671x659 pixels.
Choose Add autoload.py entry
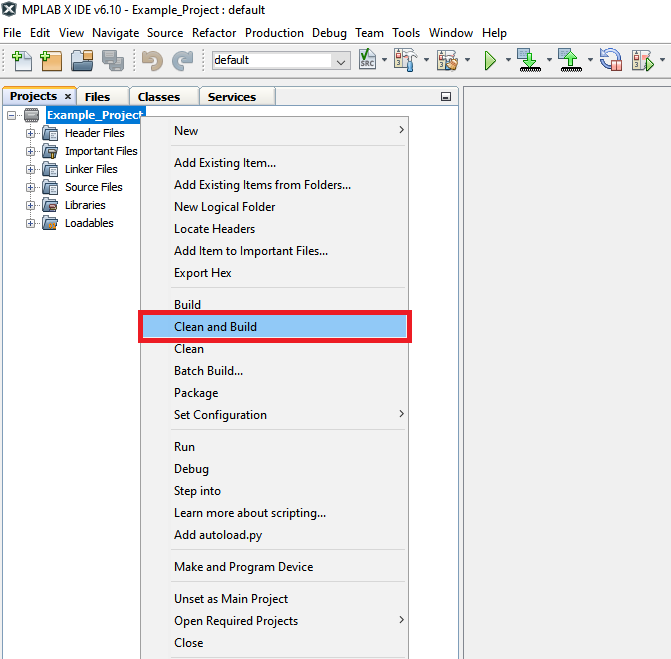274,534
